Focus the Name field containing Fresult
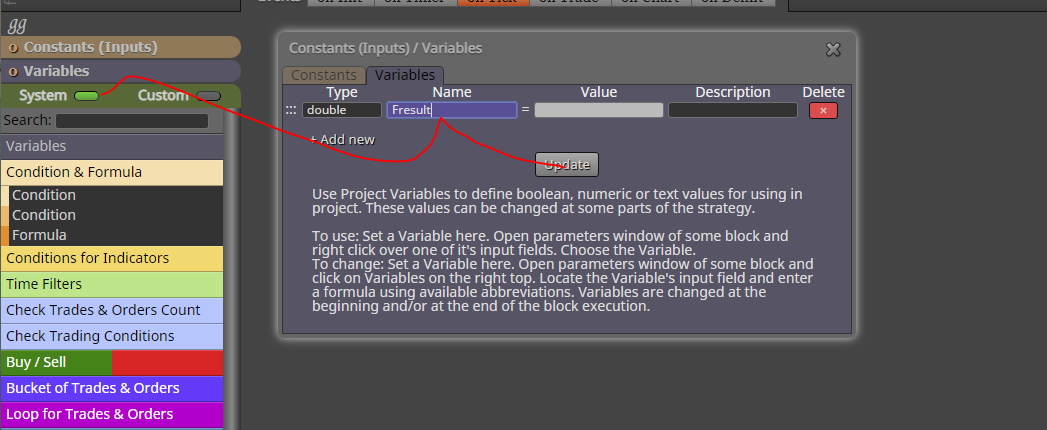This screenshot has height=430, width=1047. point(451,110)
